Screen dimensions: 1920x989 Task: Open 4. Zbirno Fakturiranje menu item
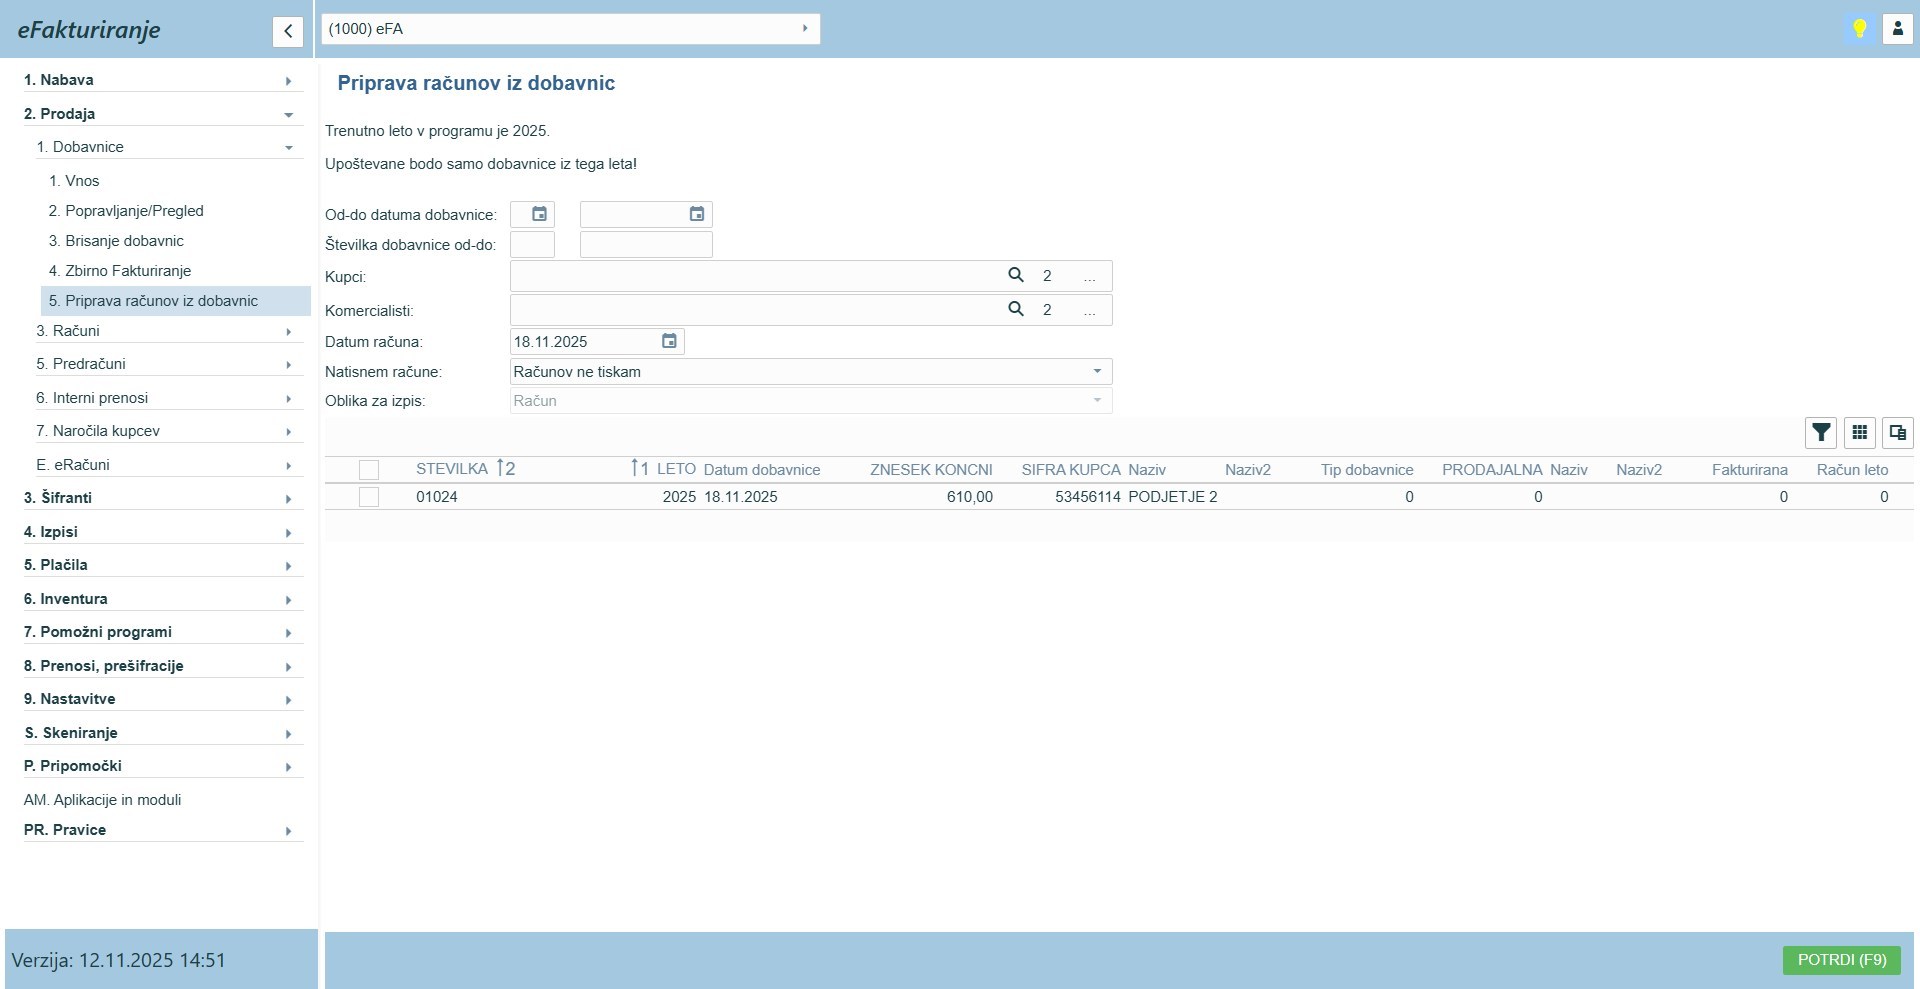point(120,271)
